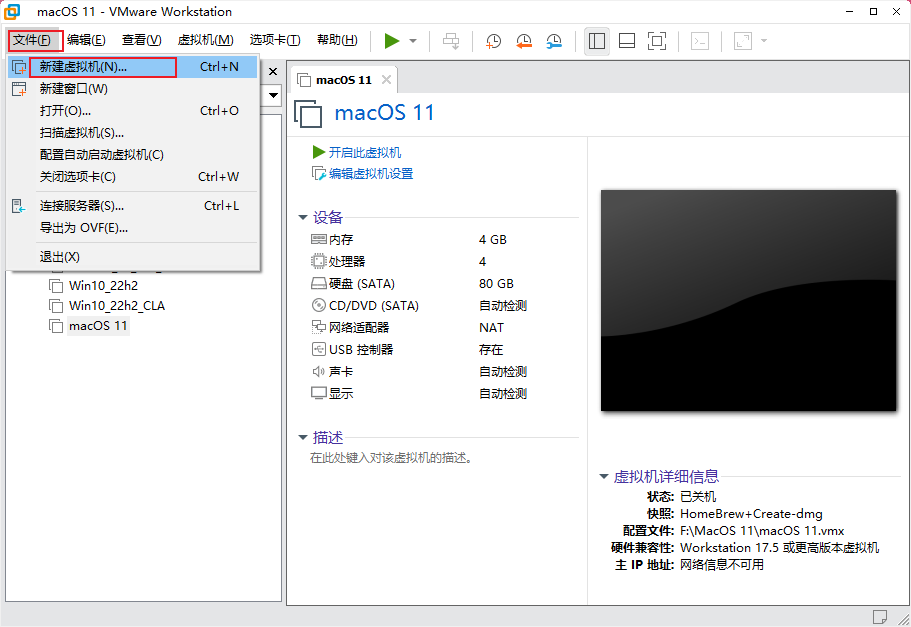Collapse the 描述 section
This screenshot has width=911, height=627.
[x=303, y=438]
